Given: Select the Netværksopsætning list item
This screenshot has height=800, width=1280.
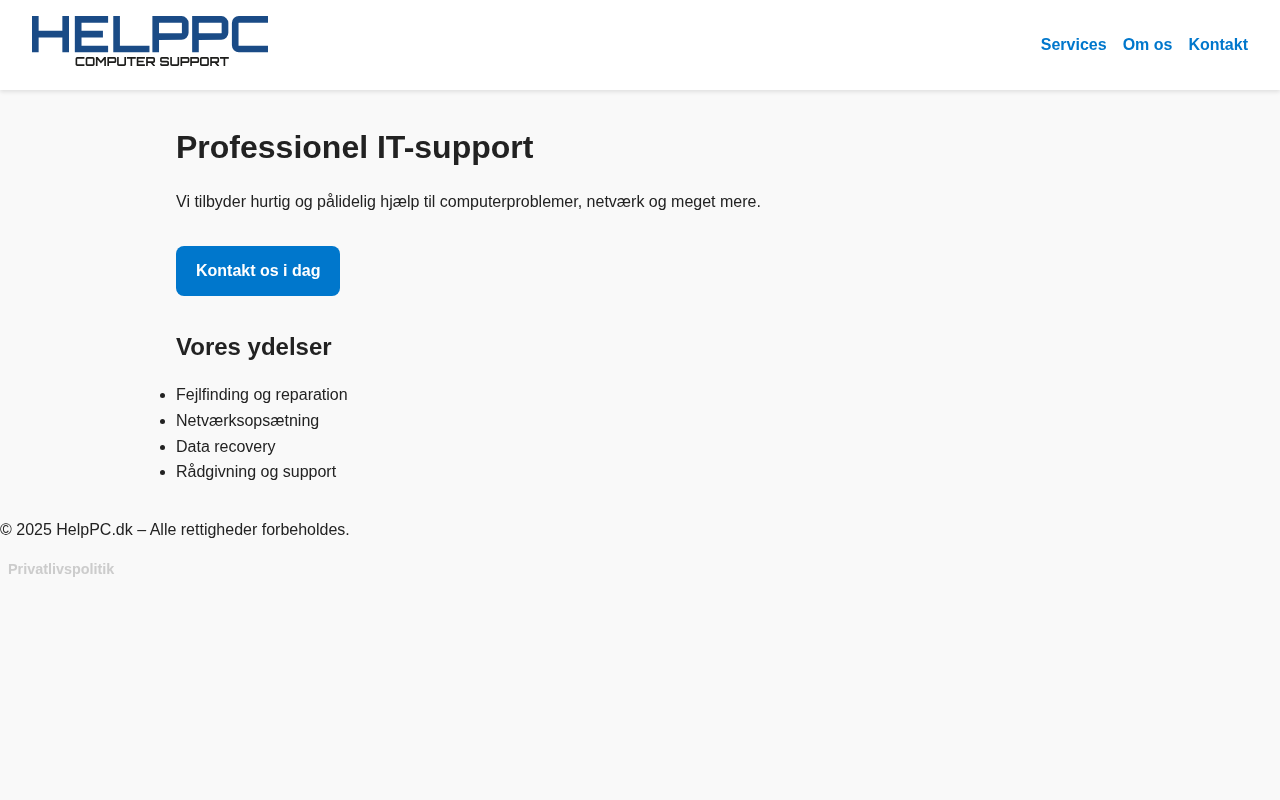Looking at the screenshot, I should click(247, 421).
